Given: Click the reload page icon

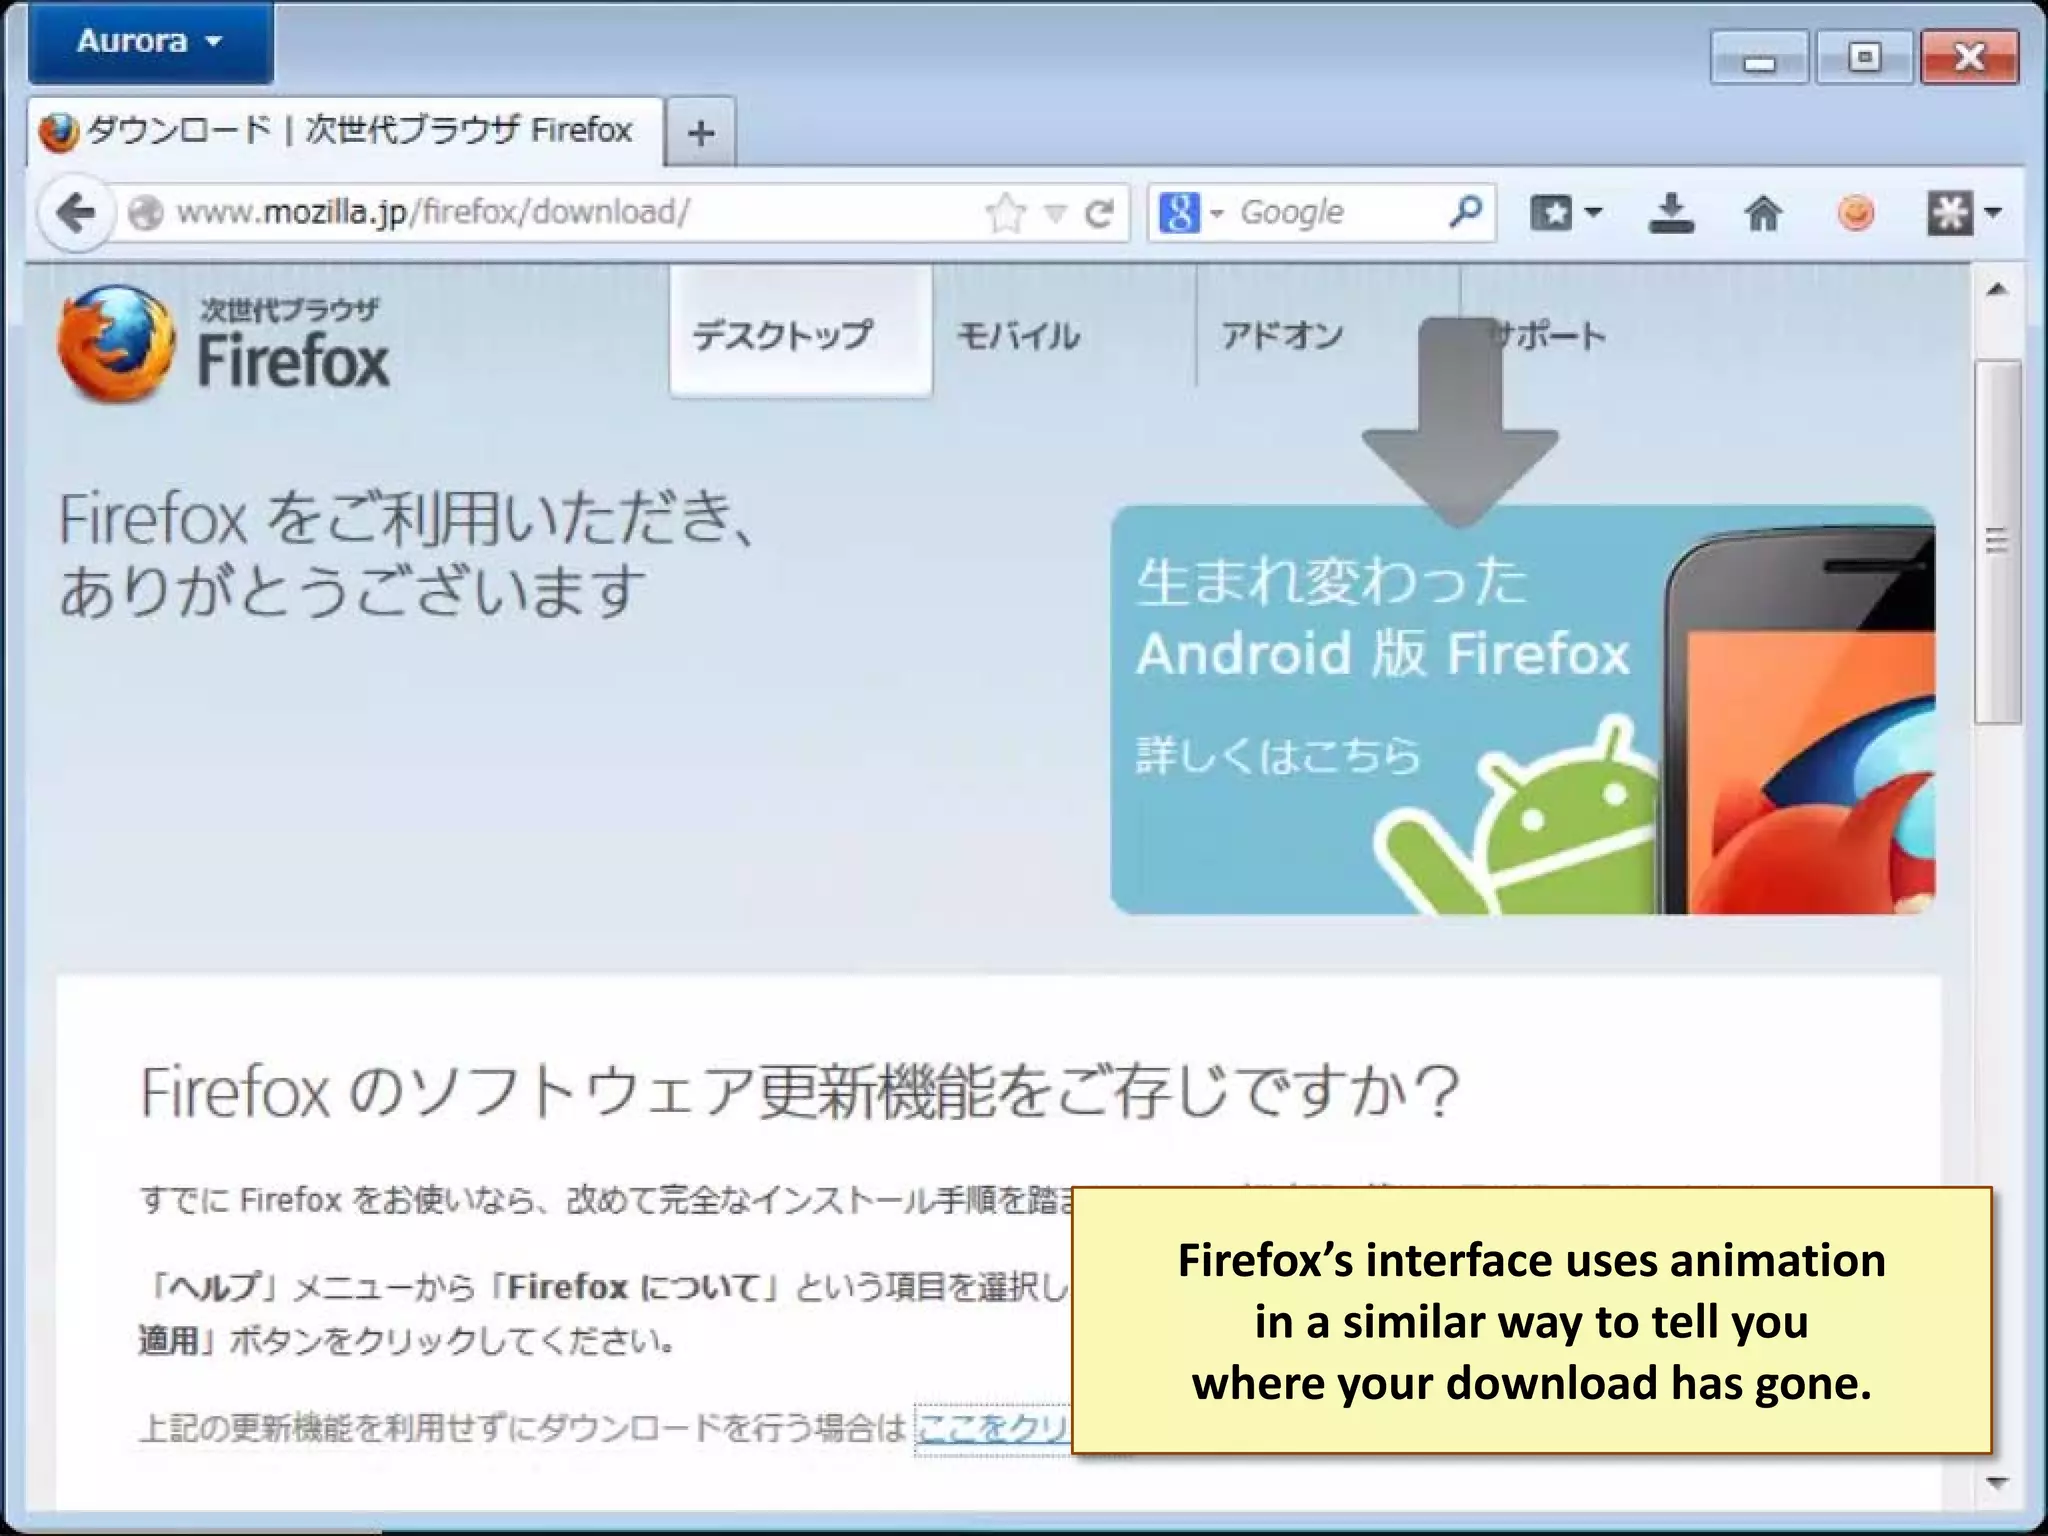Looking at the screenshot, I should [1099, 213].
